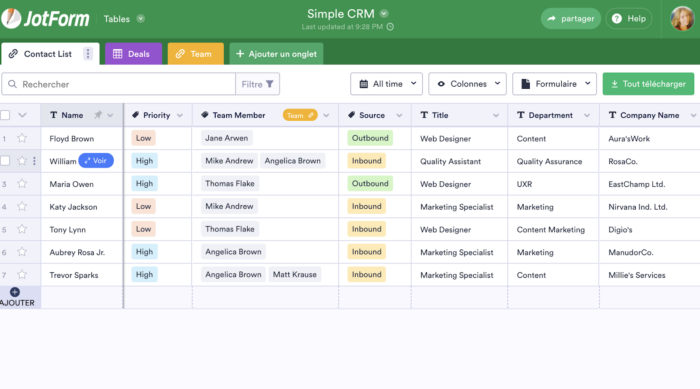Toggle the William row checkbox

[x=5, y=161]
